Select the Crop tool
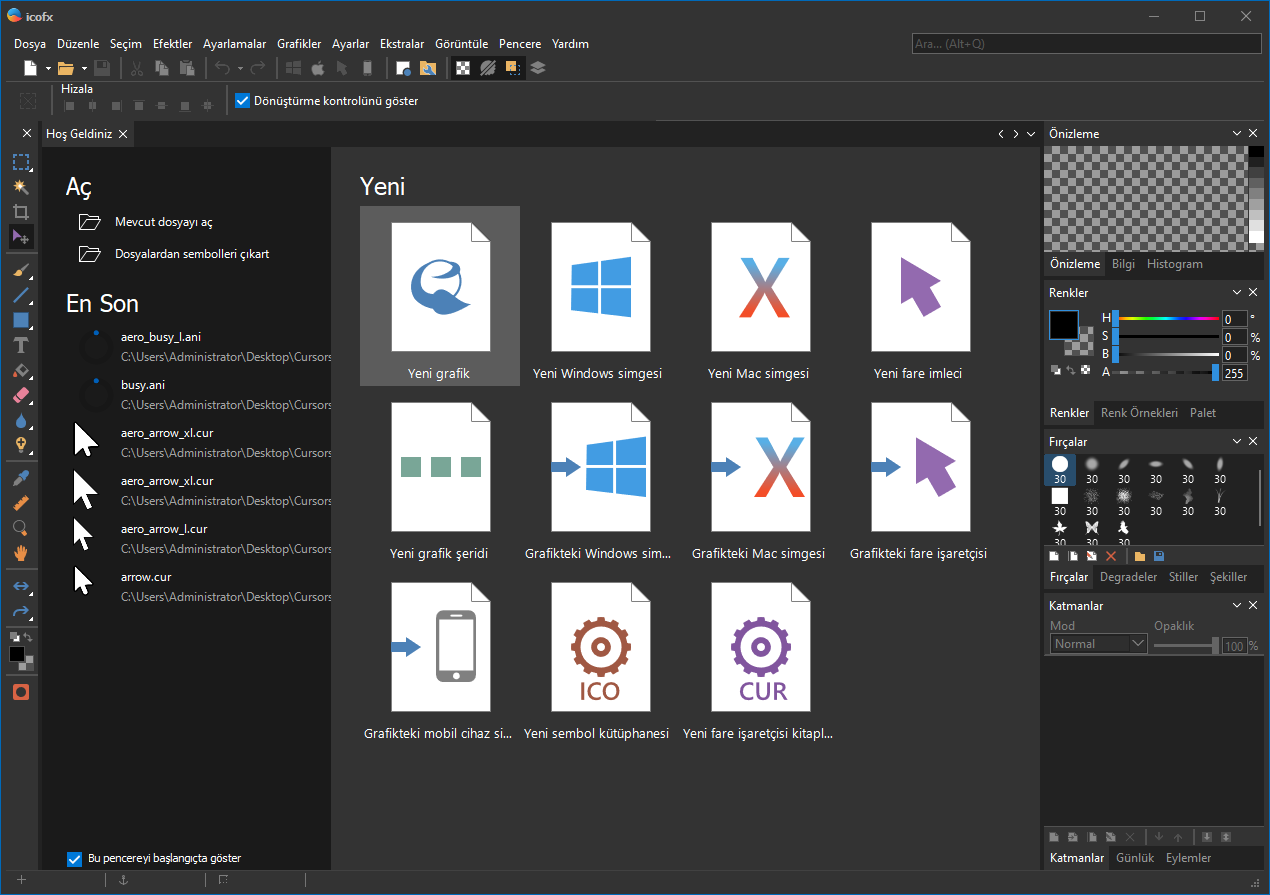The width and height of the screenshot is (1270, 895). click(x=20, y=212)
